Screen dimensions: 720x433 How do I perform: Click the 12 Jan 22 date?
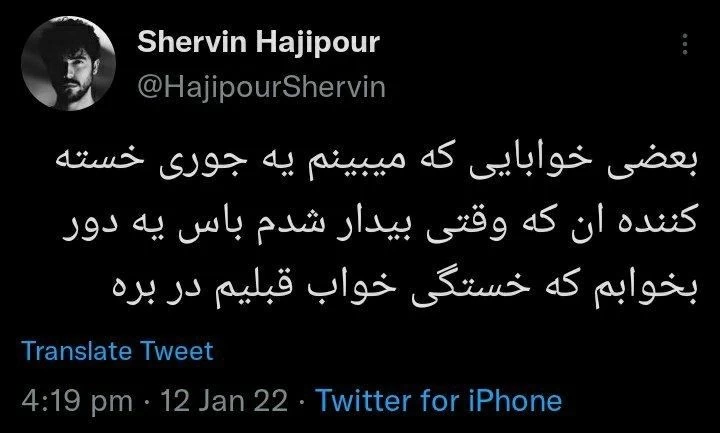(224, 400)
